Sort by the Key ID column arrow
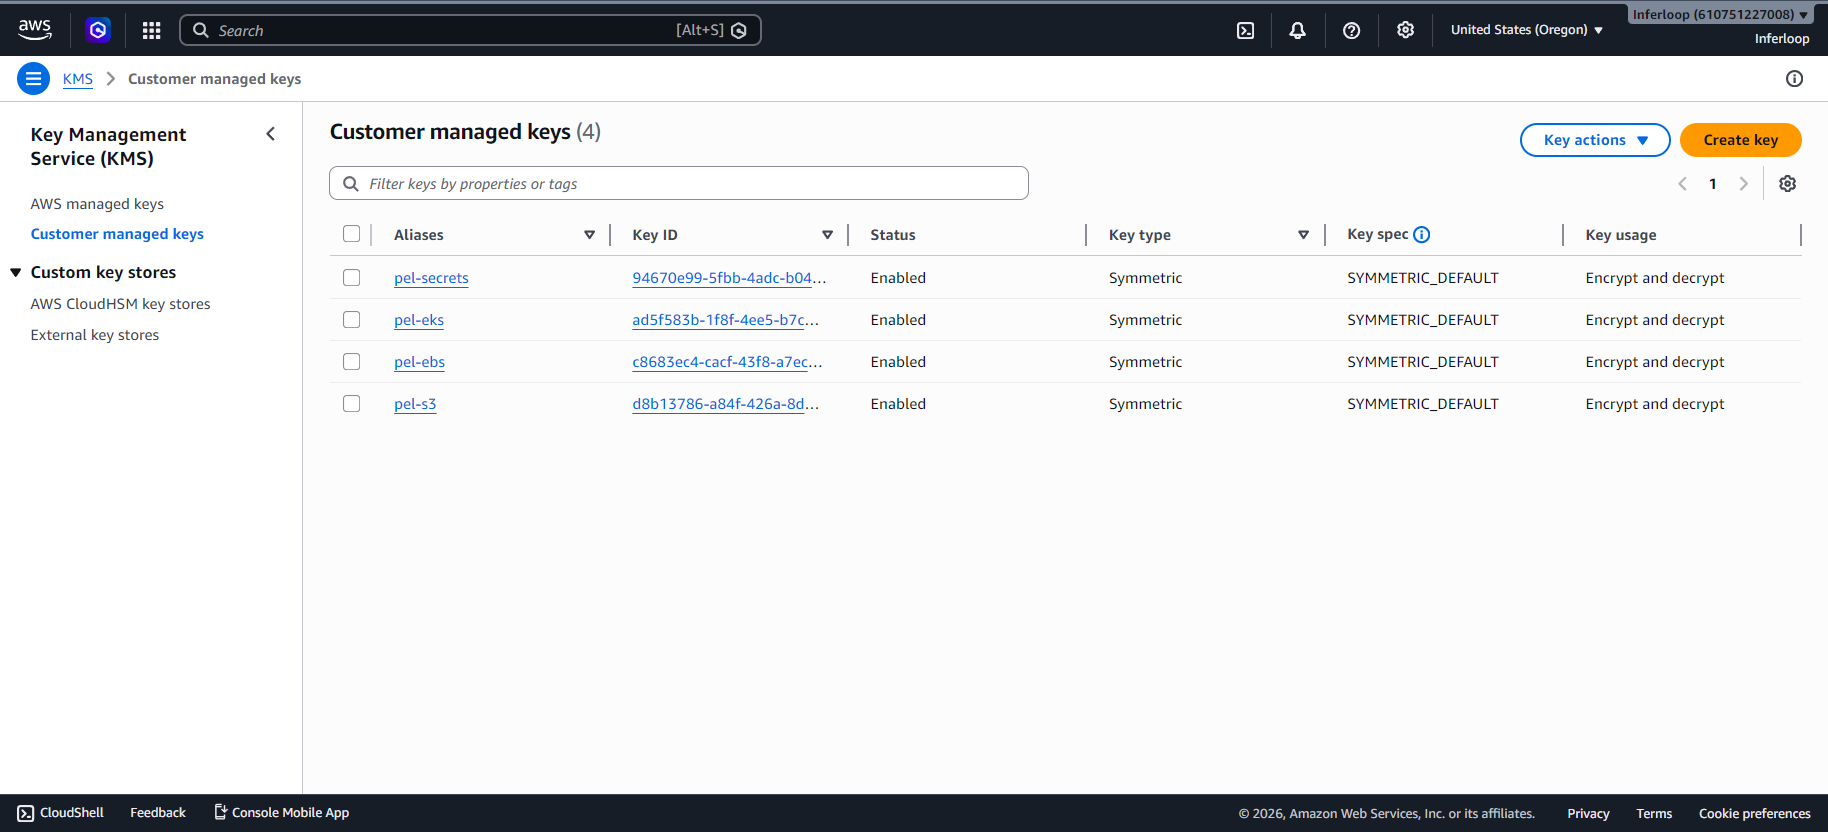The image size is (1828, 832). click(827, 235)
